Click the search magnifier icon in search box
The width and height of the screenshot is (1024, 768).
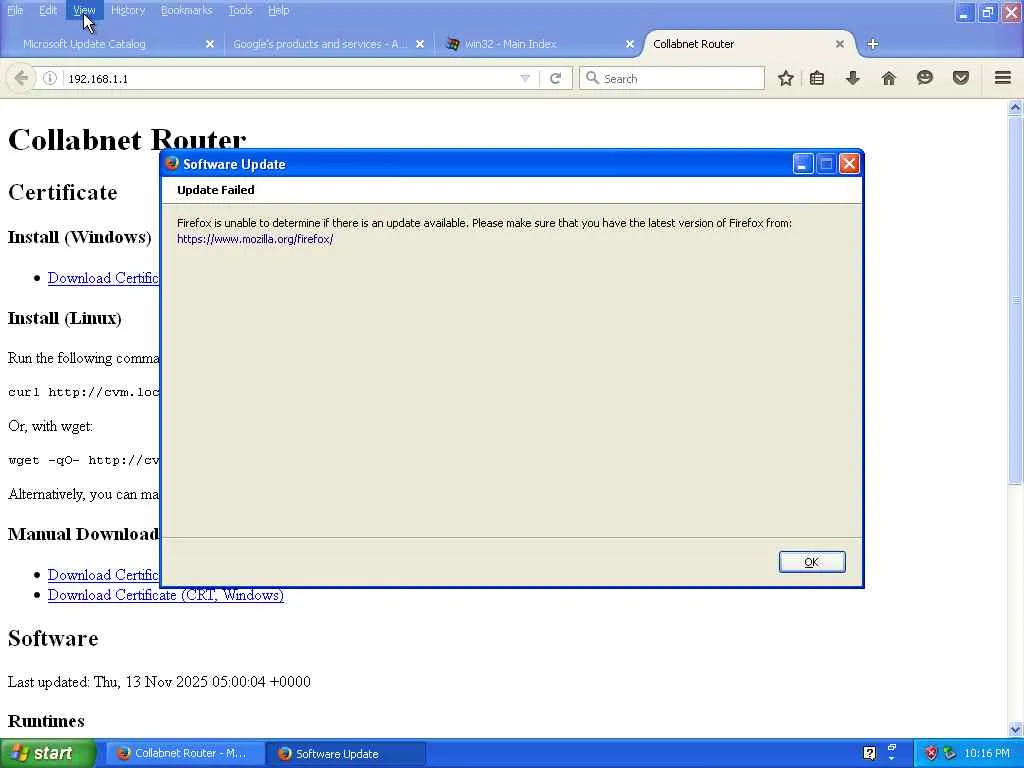point(592,78)
